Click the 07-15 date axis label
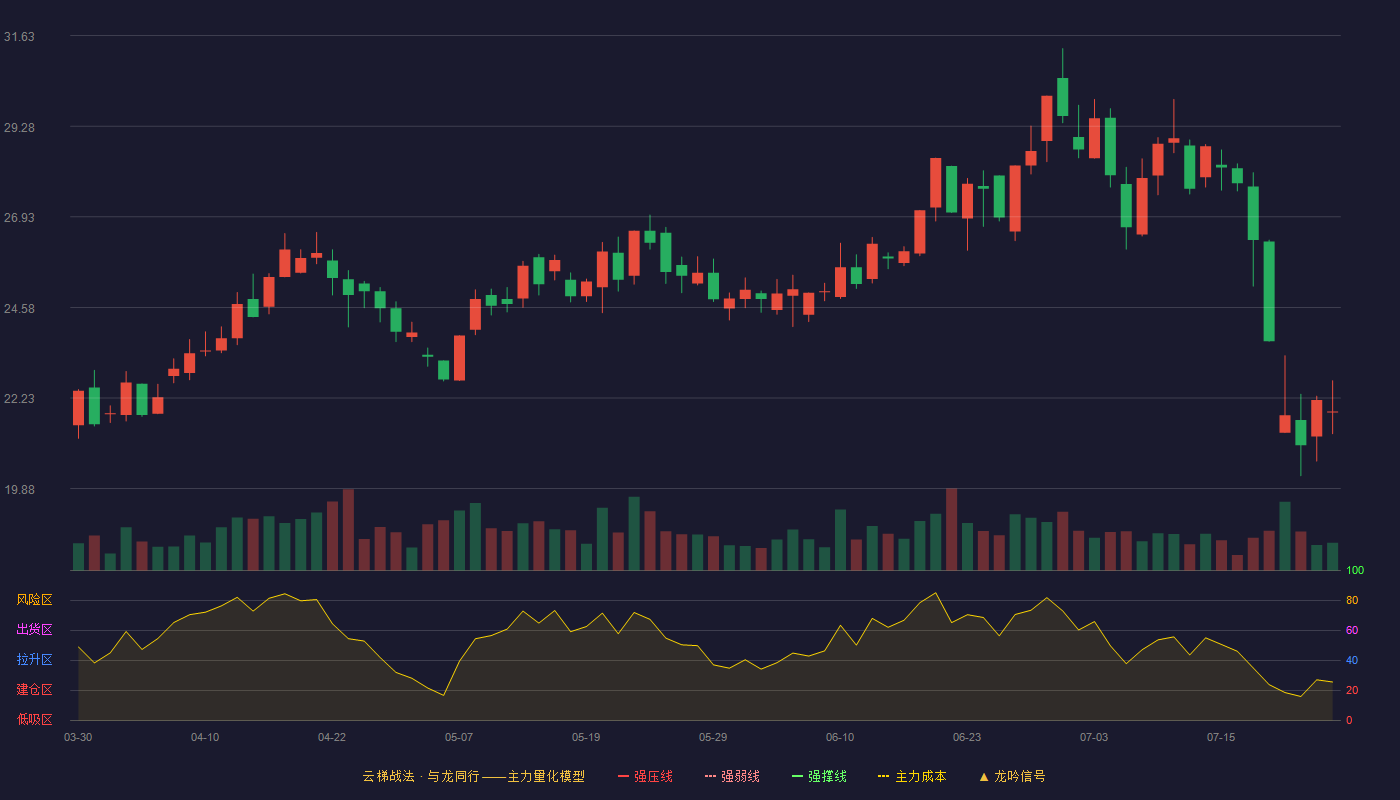The width and height of the screenshot is (1400, 800). tap(1221, 737)
